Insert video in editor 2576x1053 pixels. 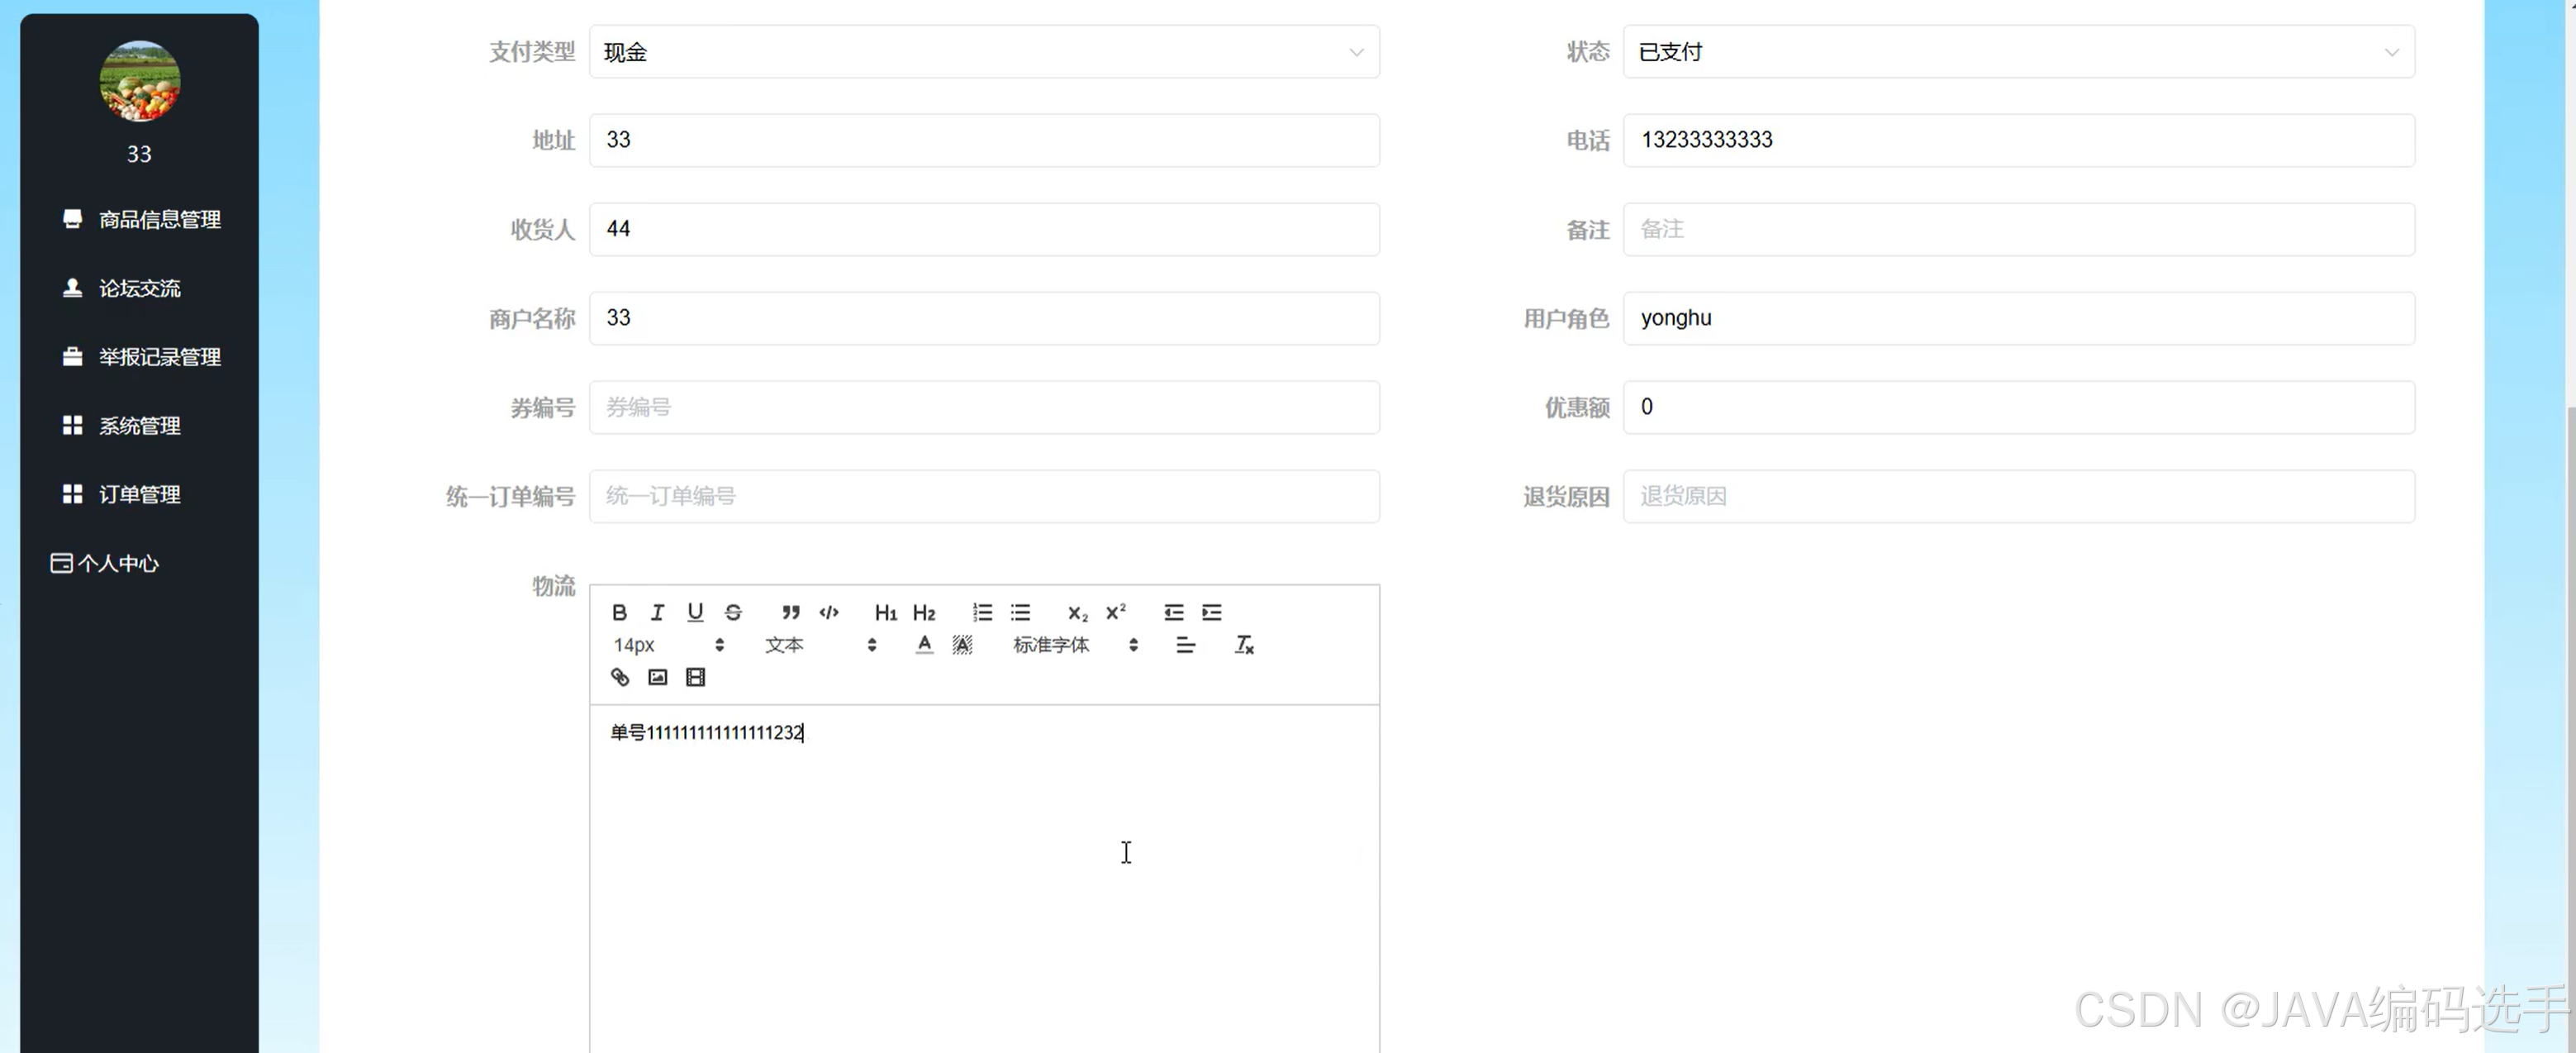pyautogui.click(x=695, y=677)
